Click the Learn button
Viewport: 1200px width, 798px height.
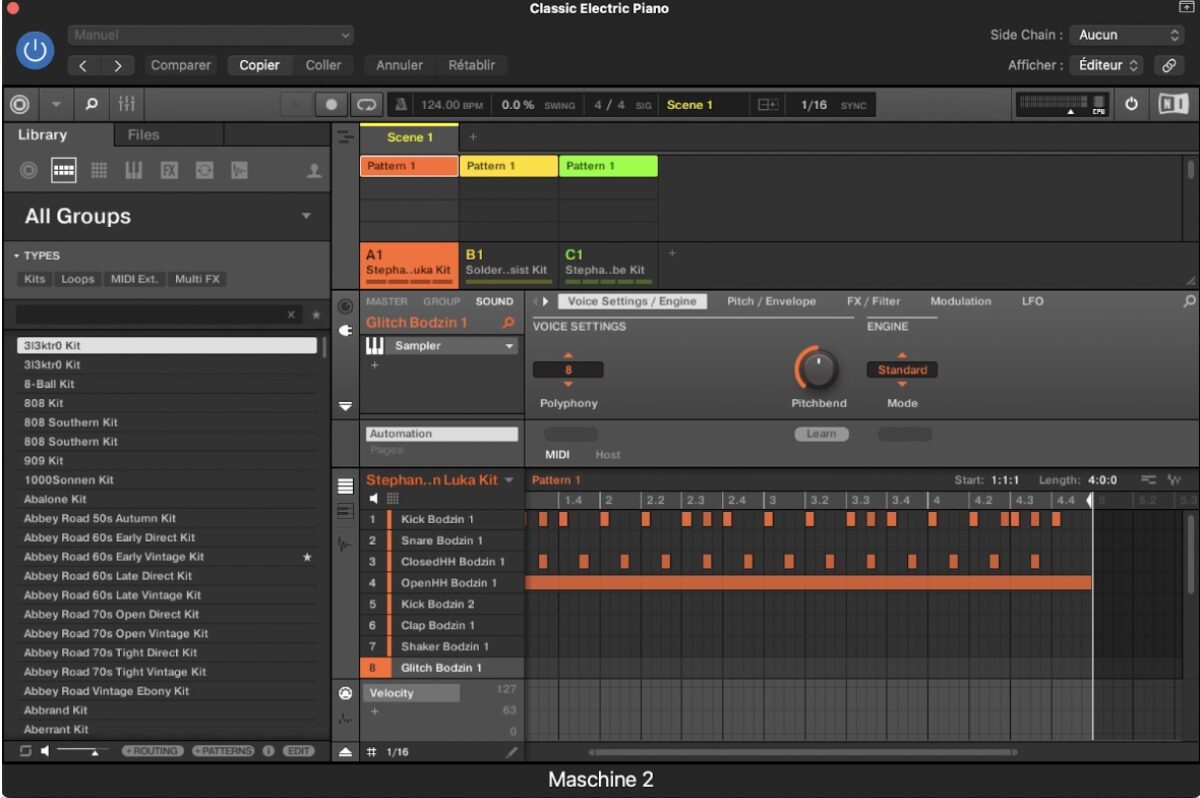point(822,434)
